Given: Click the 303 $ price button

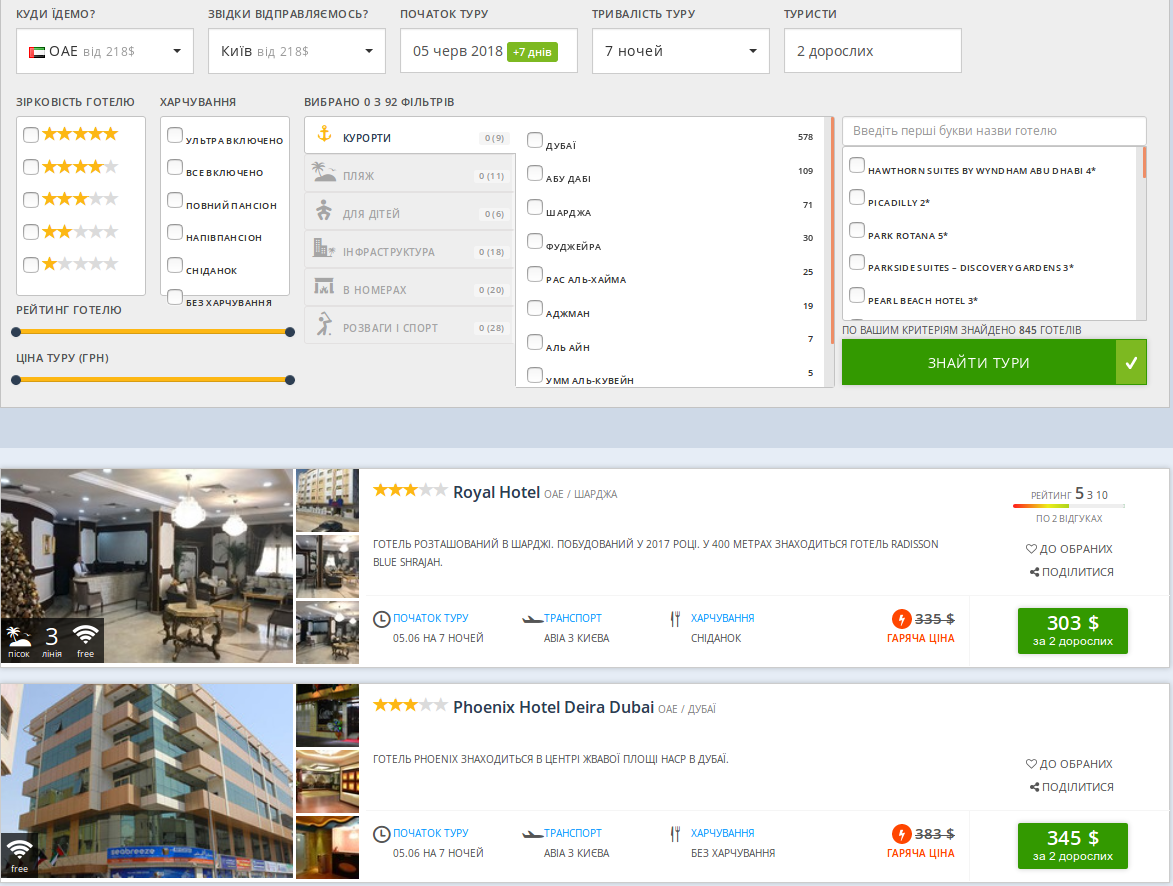Looking at the screenshot, I should (x=1072, y=631).
